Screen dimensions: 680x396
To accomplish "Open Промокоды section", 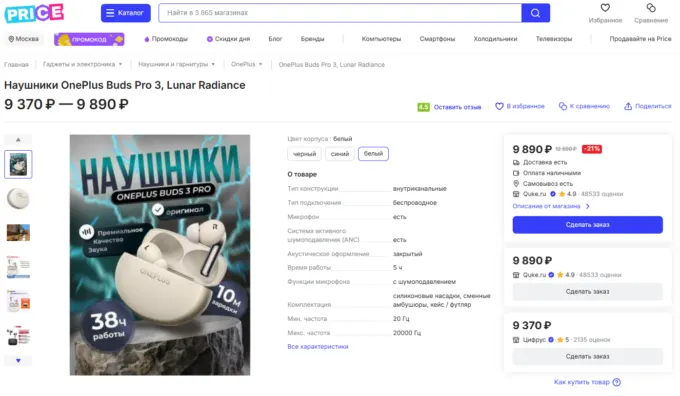I will (166, 39).
